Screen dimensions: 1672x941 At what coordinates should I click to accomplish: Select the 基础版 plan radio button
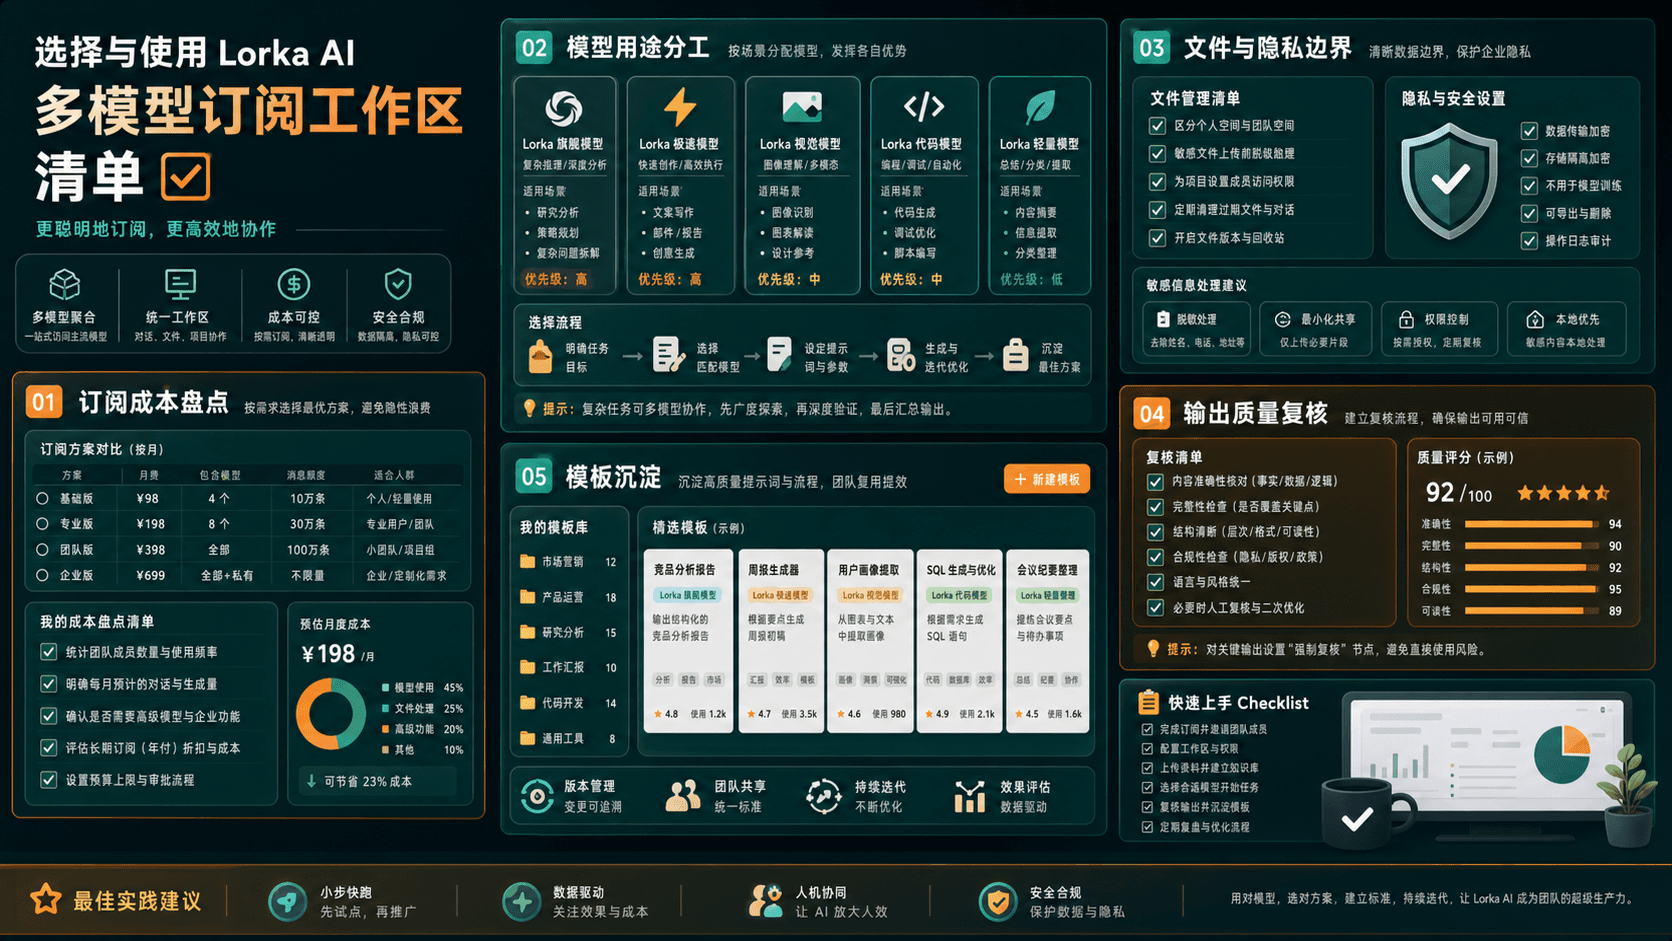click(42, 498)
